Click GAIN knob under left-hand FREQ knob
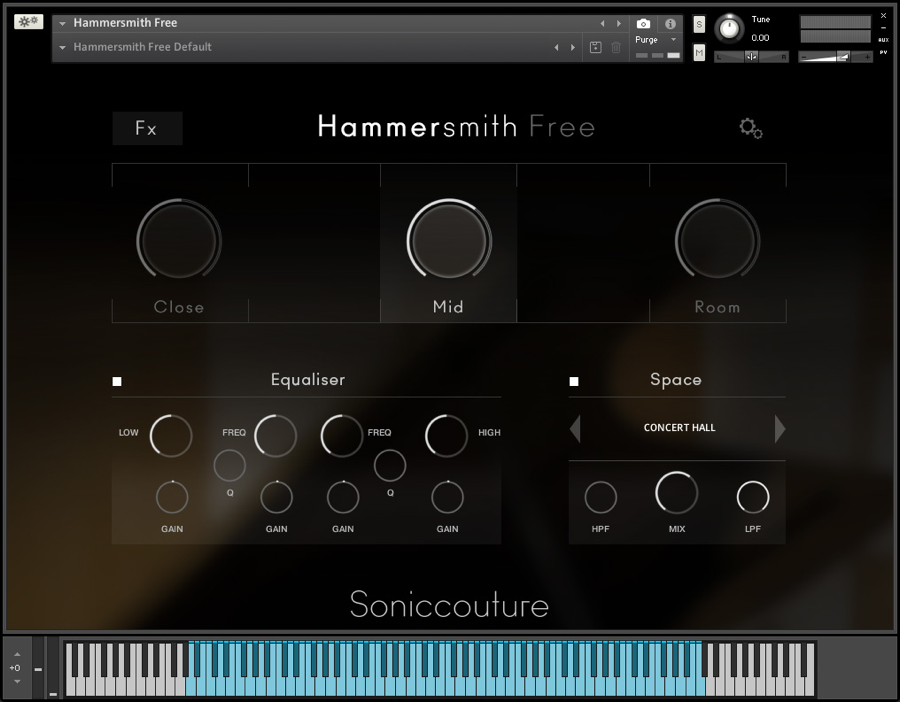The width and height of the screenshot is (900, 702). [x=277, y=497]
